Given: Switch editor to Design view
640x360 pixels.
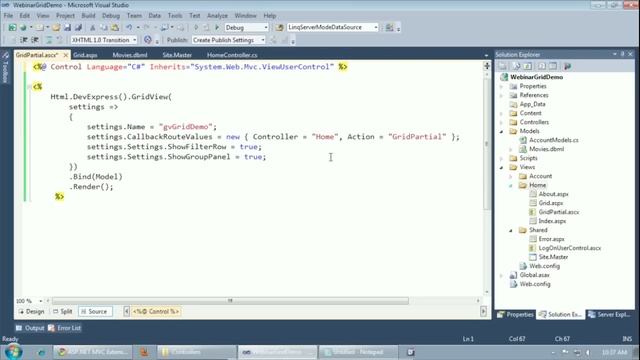Looking at the screenshot, I should (31, 311).
